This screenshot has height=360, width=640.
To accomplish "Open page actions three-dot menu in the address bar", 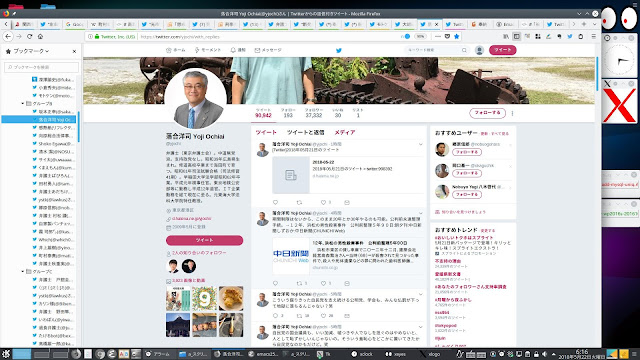I will pyautogui.click(x=438, y=36).
